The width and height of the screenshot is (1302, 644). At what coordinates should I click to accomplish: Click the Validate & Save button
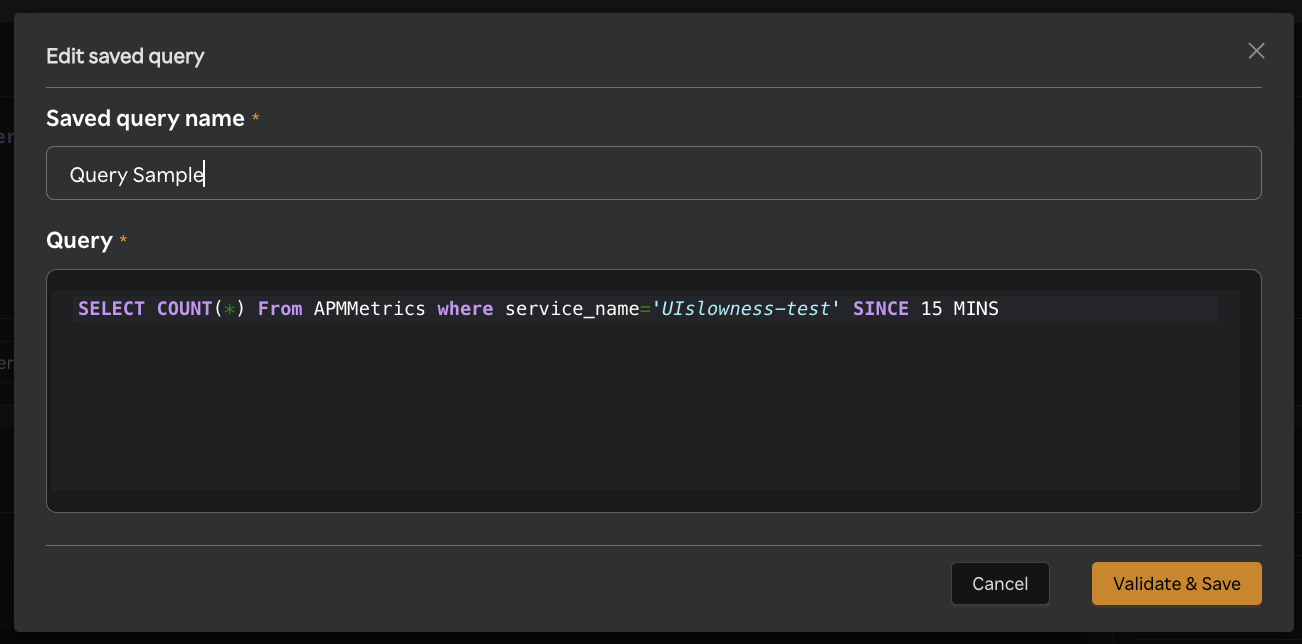1176,583
